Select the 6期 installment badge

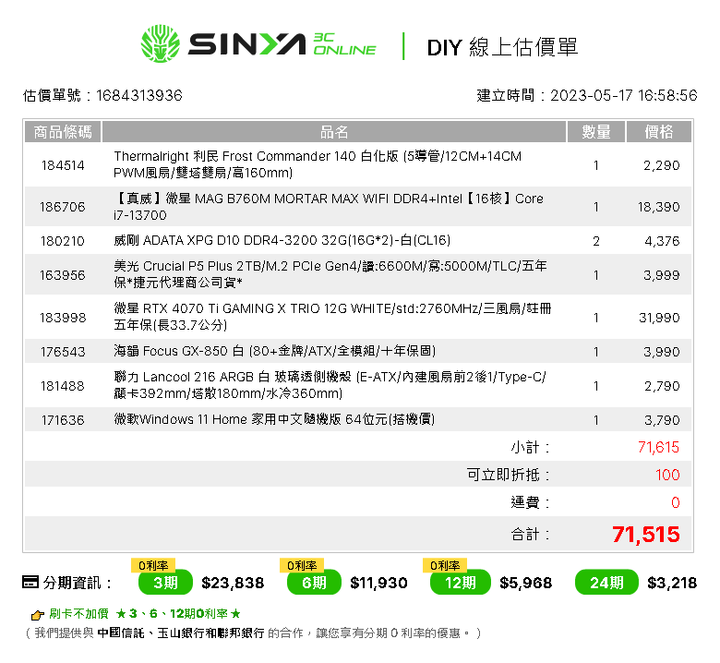click(314, 582)
